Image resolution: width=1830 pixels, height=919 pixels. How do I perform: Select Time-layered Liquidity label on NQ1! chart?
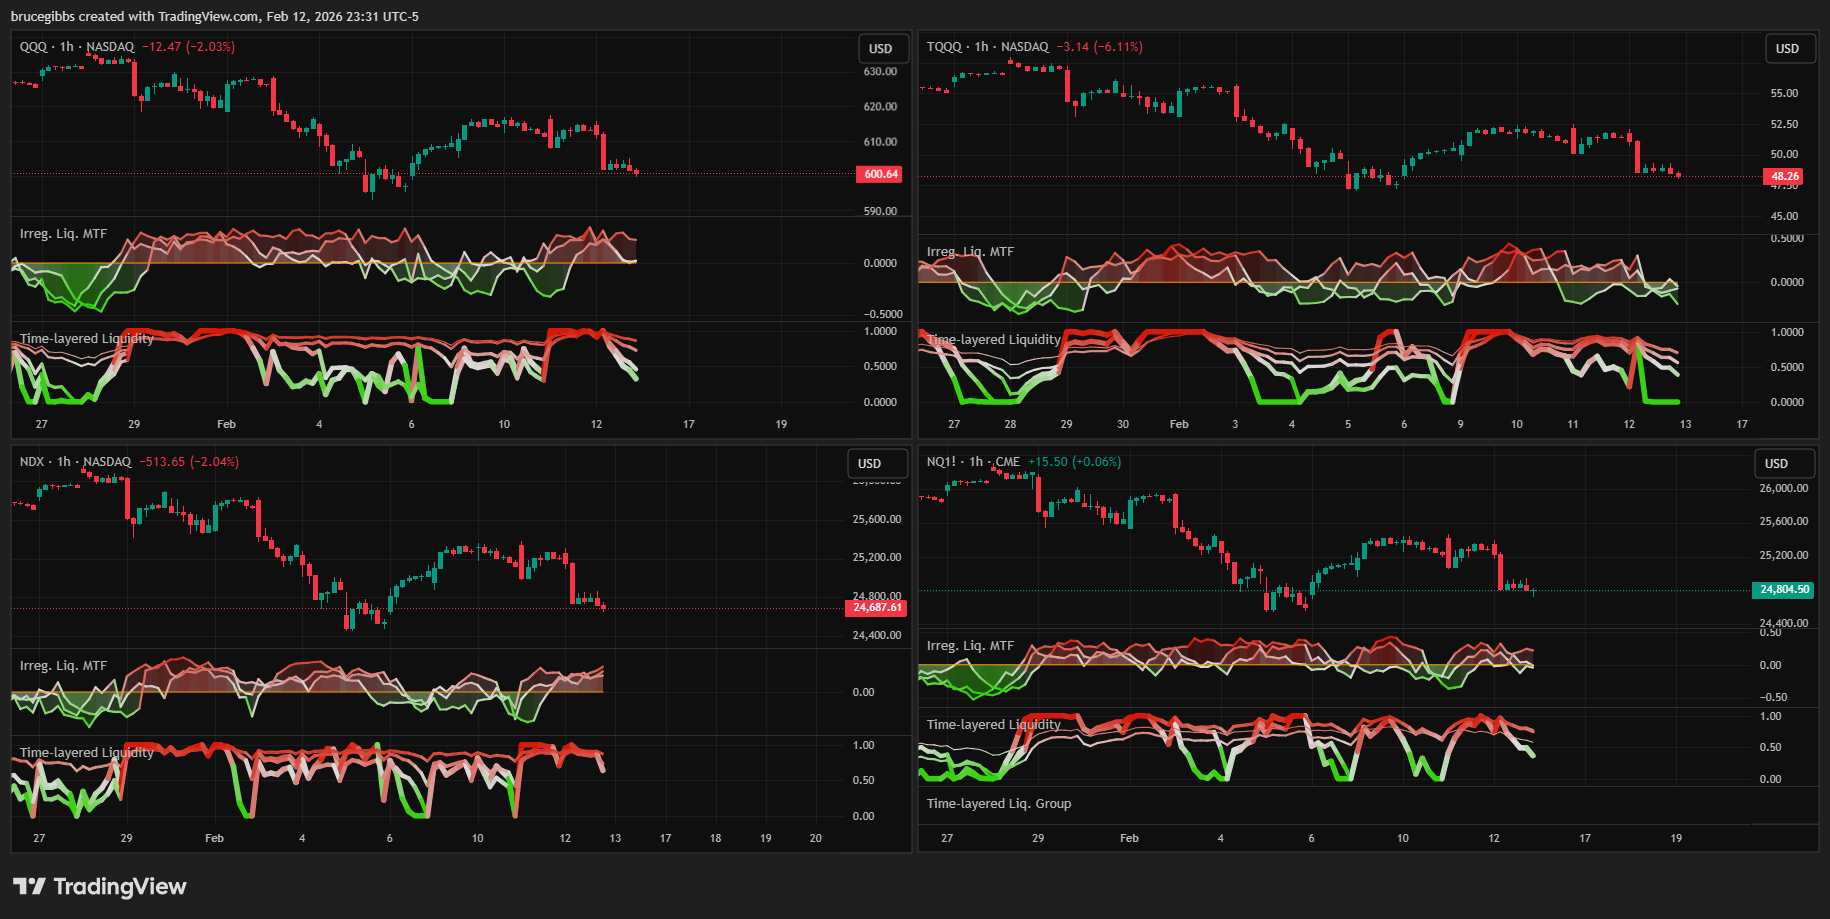(993, 725)
